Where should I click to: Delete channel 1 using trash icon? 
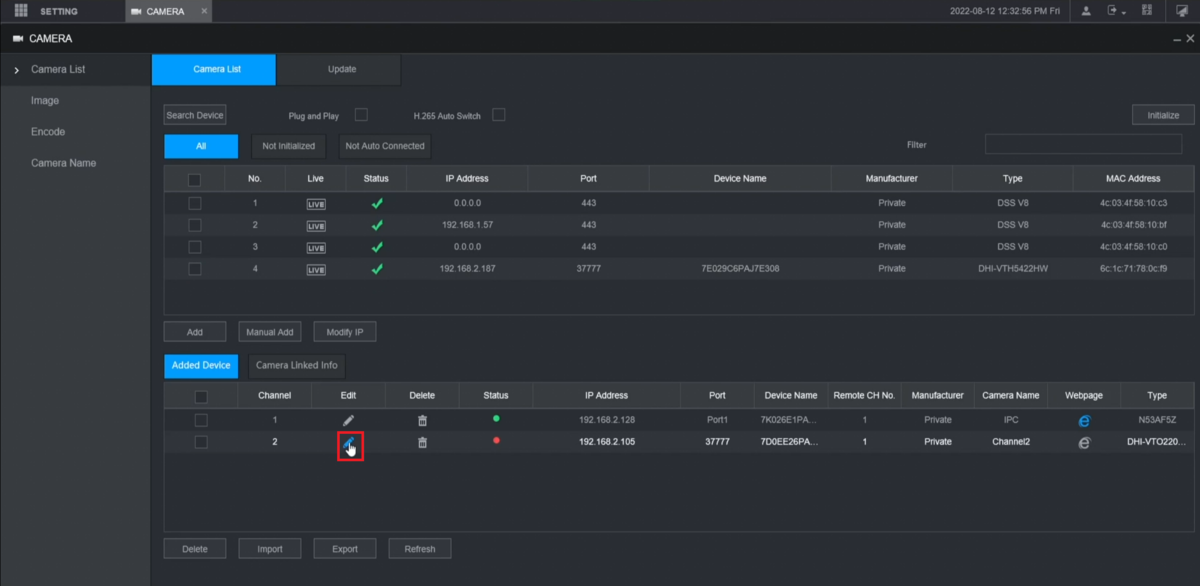click(x=422, y=420)
